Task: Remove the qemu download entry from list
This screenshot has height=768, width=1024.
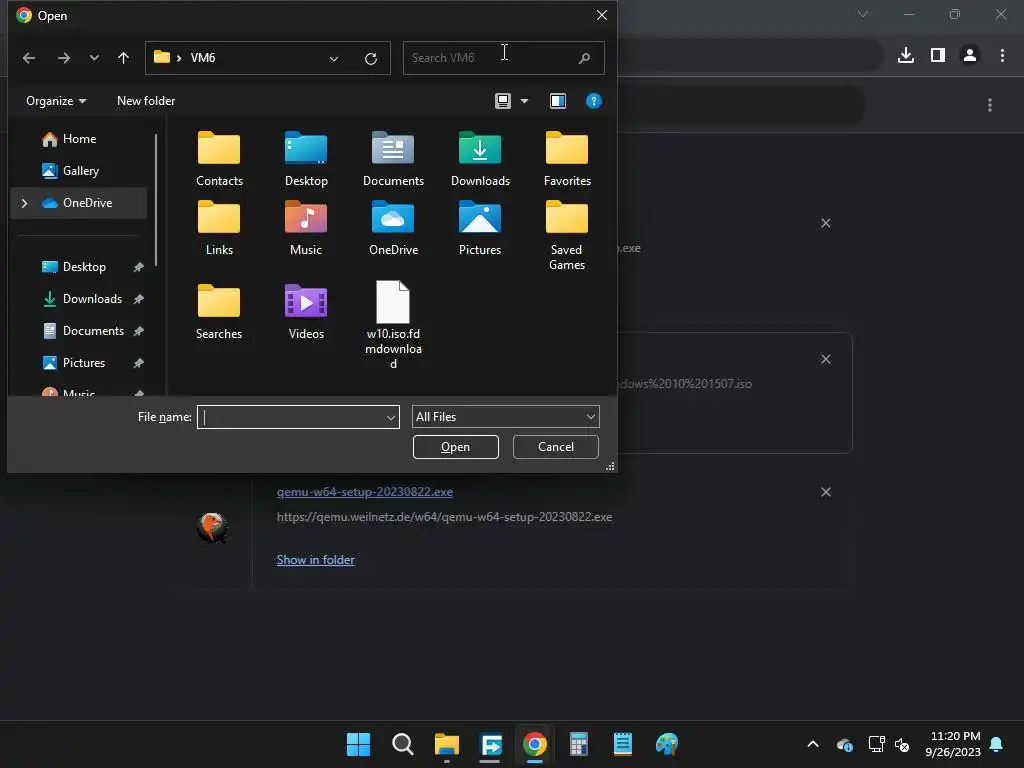Action: pyautogui.click(x=825, y=492)
